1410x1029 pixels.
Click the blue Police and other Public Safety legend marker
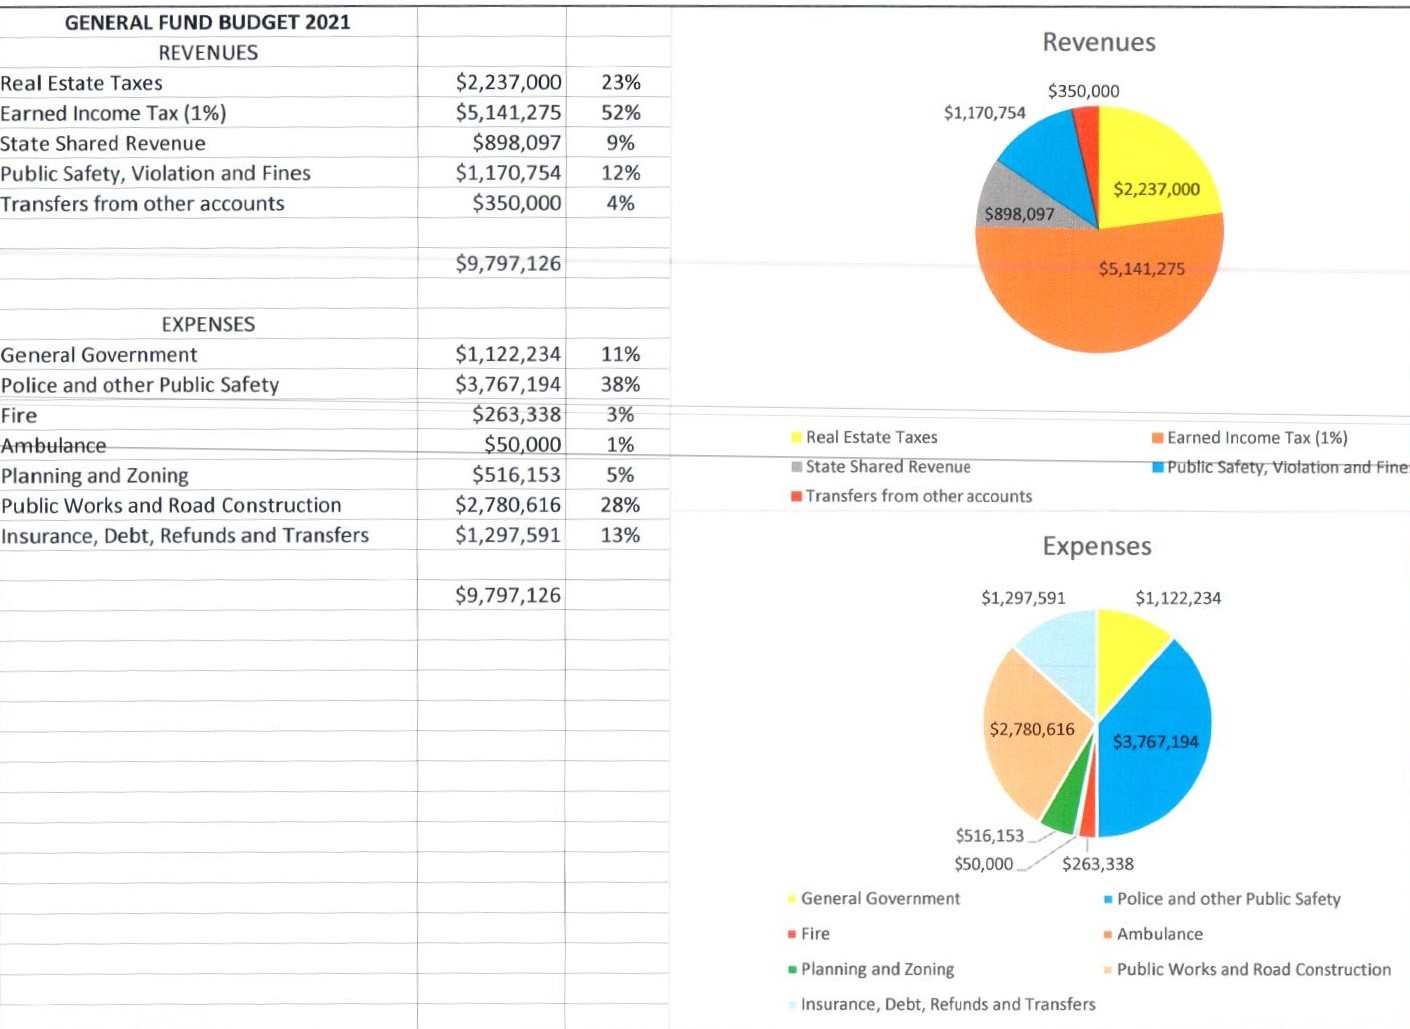click(x=1108, y=899)
